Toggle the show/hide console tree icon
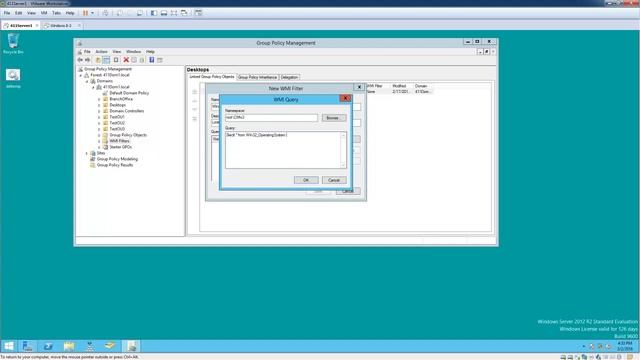The width and height of the screenshot is (640, 360). pos(106,60)
